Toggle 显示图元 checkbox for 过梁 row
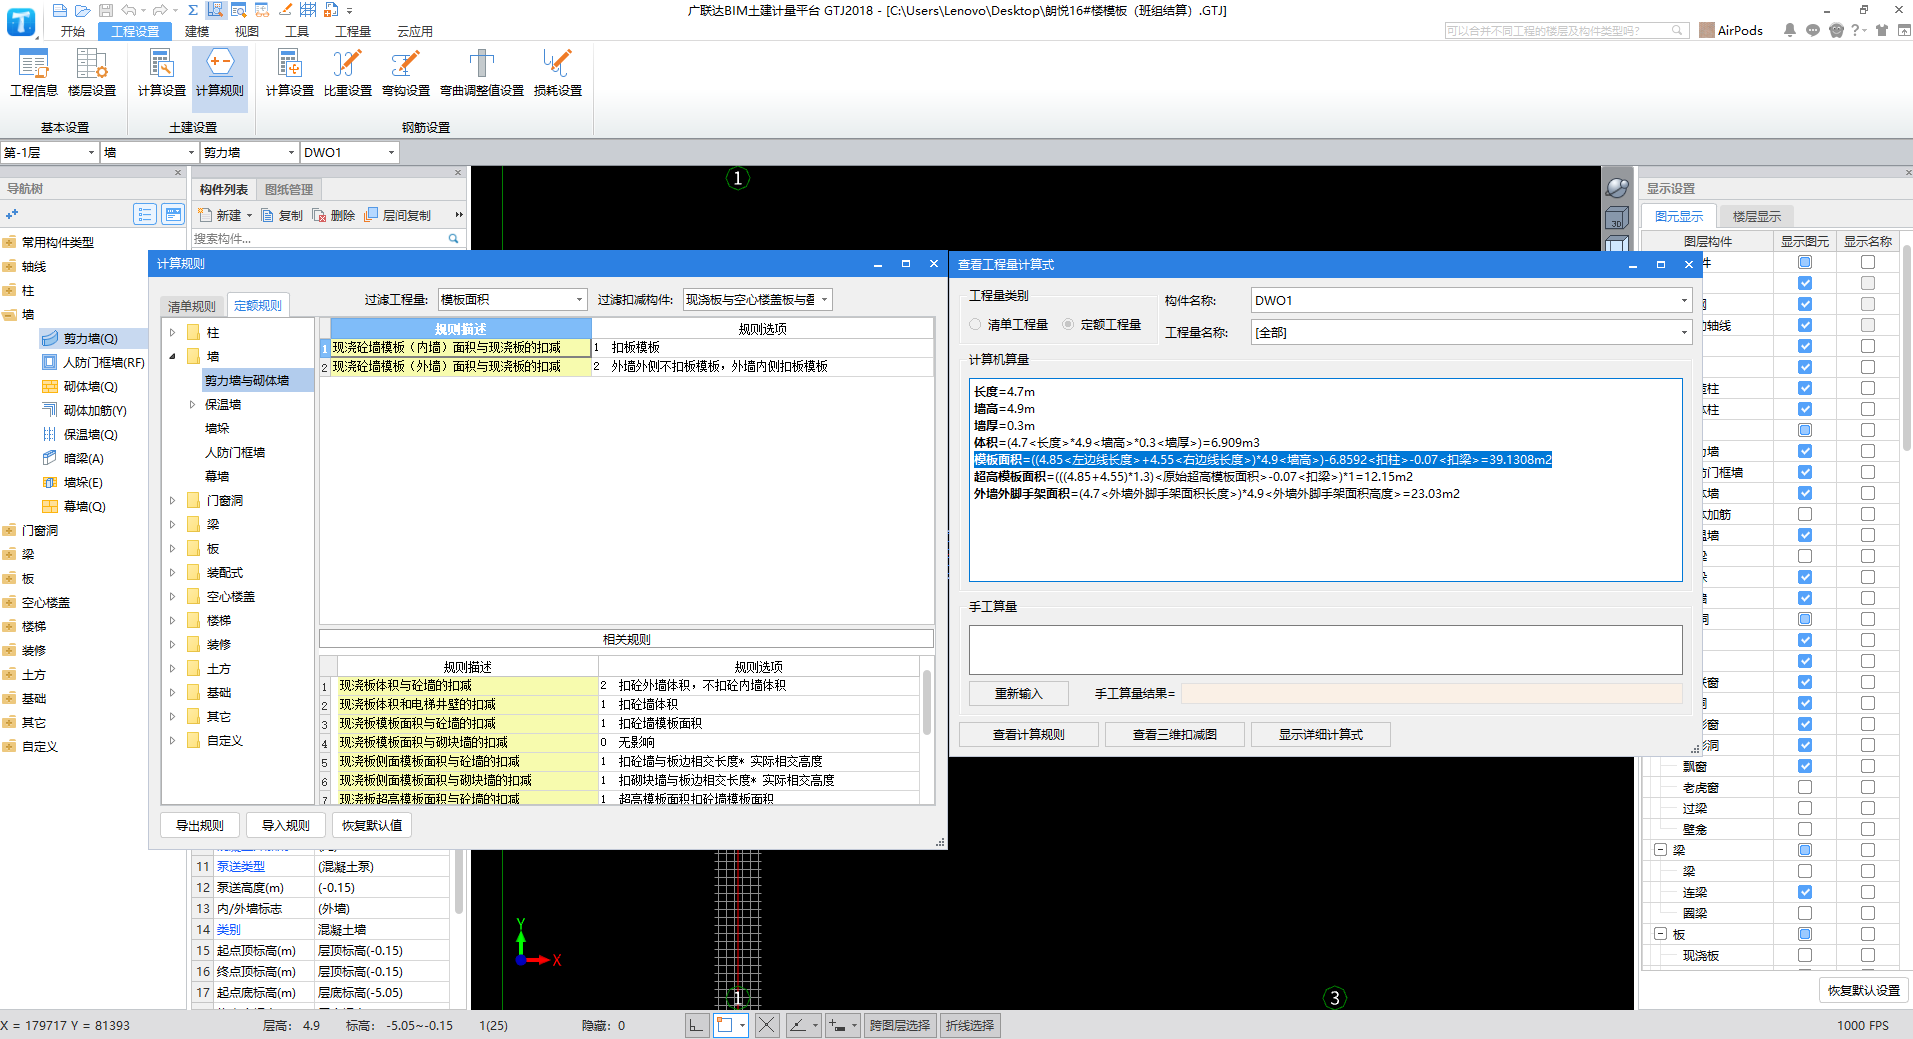The height and width of the screenshot is (1039, 1913). click(x=1804, y=808)
